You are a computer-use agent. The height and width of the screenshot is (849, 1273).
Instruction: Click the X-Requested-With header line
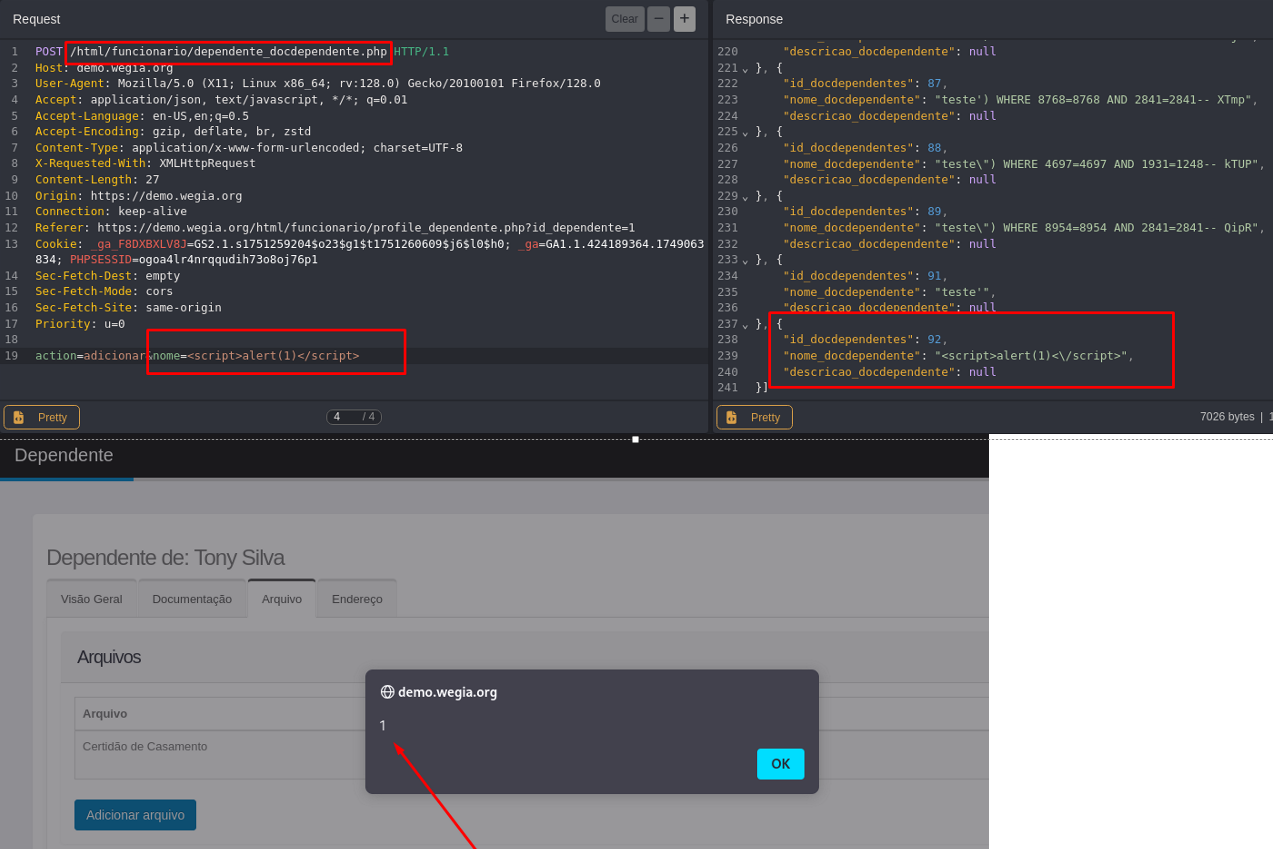click(145, 163)
